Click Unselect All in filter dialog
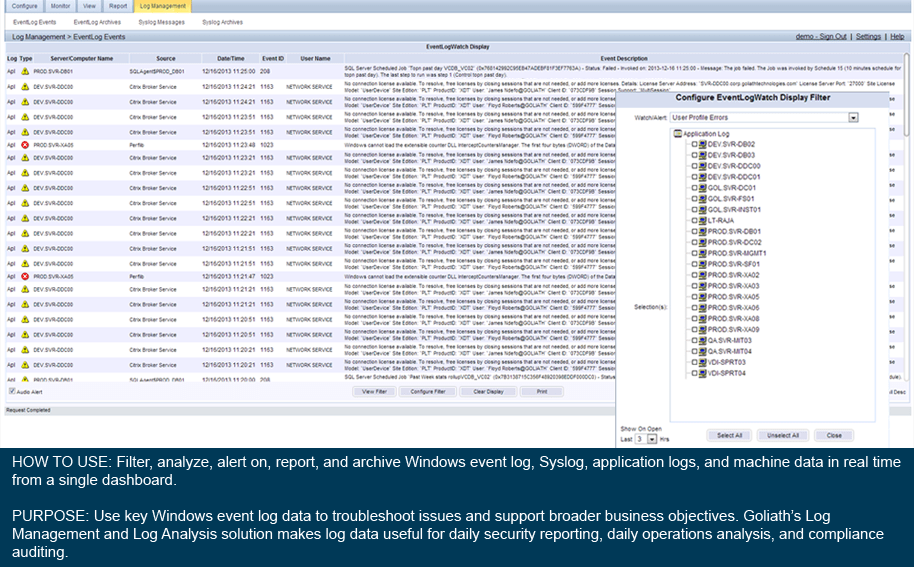 pyautogui.click(x=783, y=435)
